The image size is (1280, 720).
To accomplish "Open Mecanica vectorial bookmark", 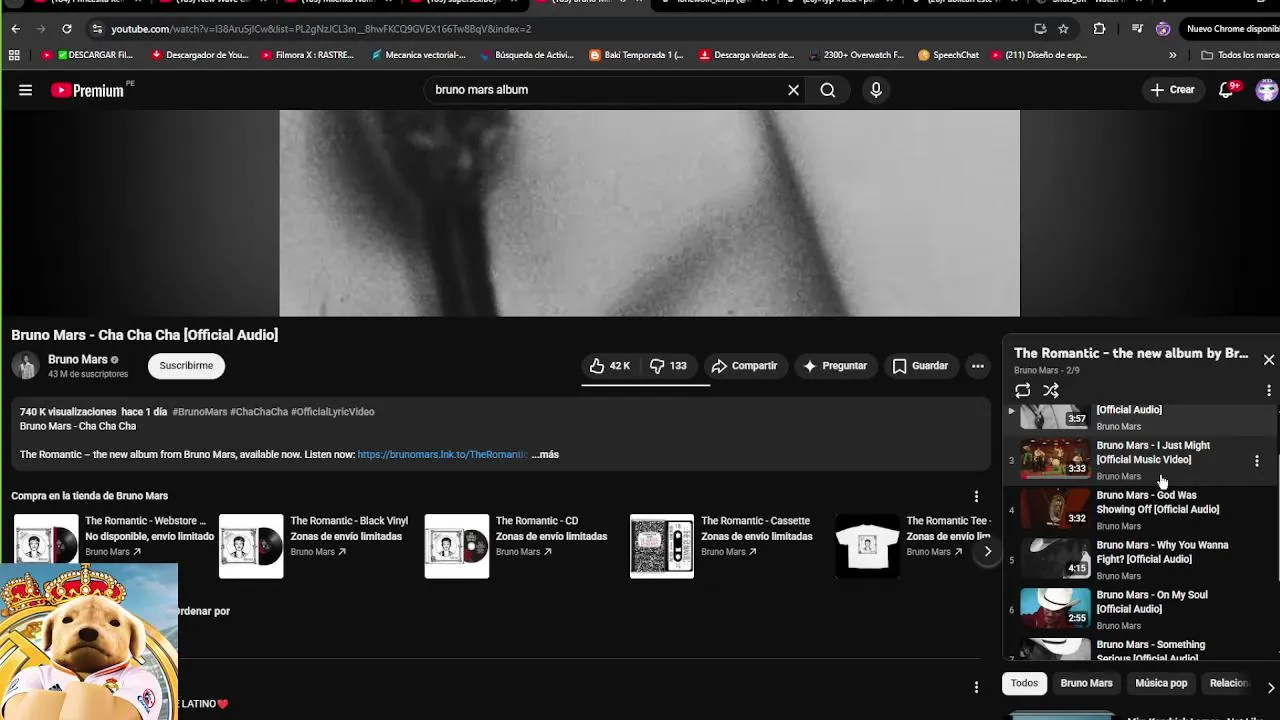I will 418,55.
